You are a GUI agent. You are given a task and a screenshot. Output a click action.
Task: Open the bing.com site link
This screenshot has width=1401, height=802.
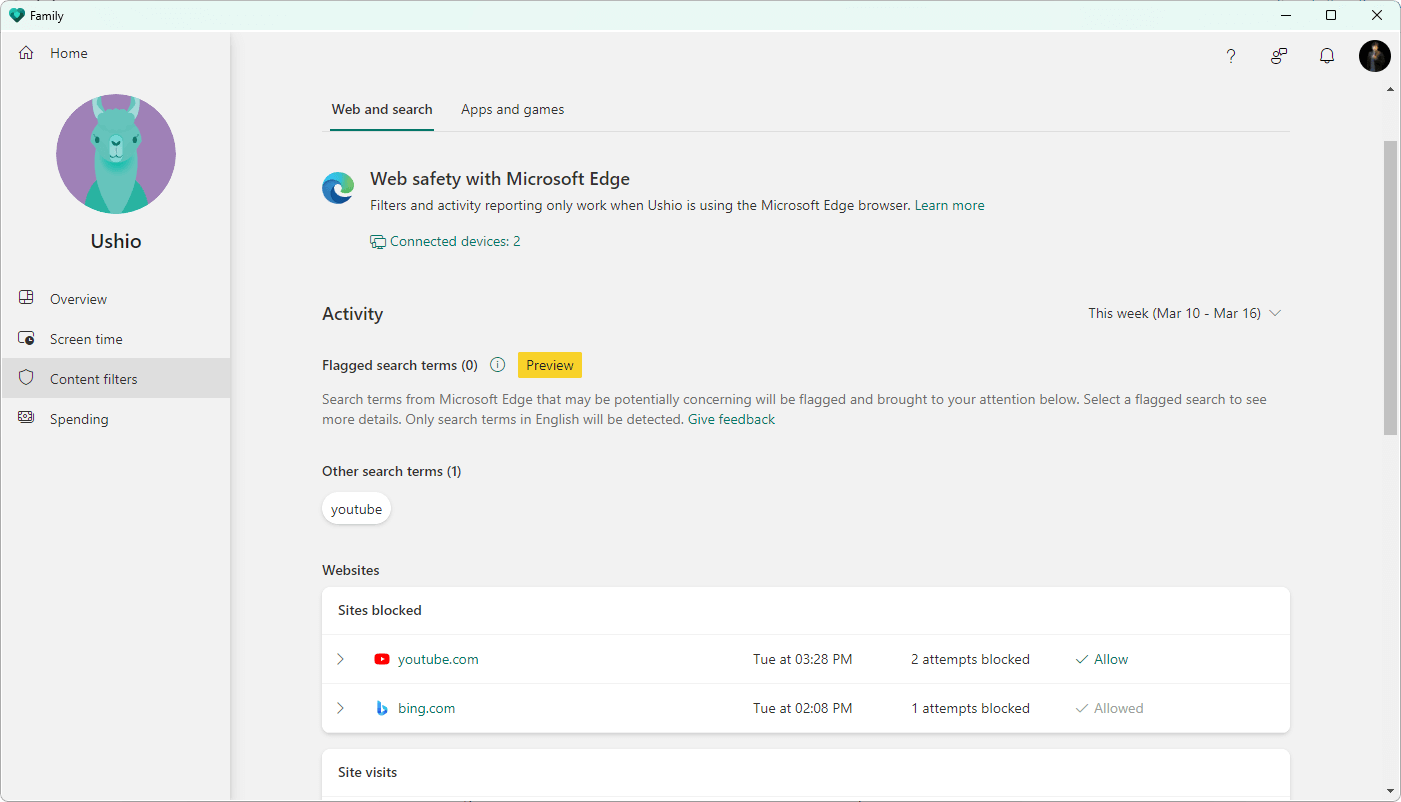pyautogui.click(x=426, y=709)
